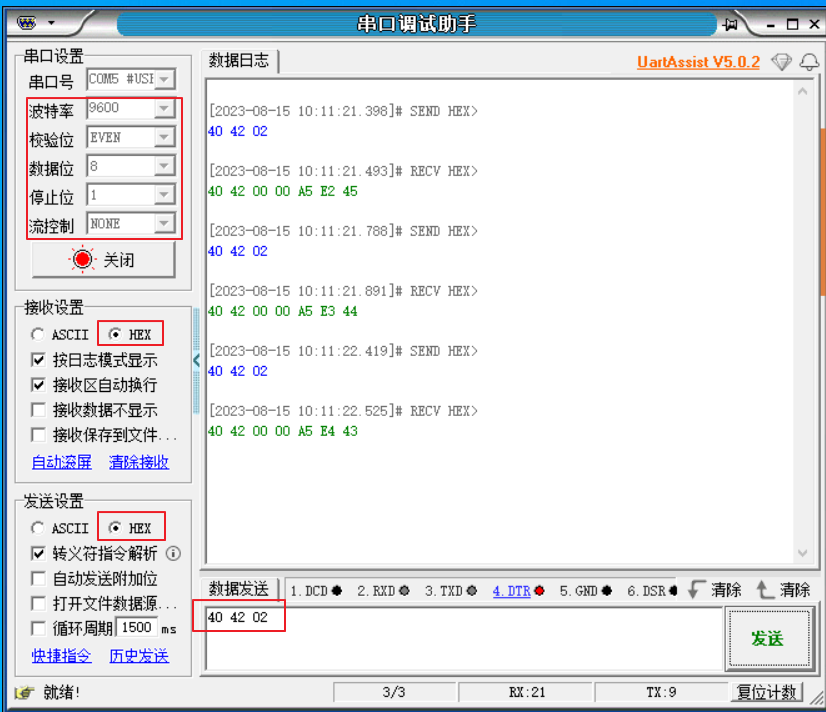Click received data 40 42 00 00 A5 E3 44
826x712 pixels.
[283, 311]
